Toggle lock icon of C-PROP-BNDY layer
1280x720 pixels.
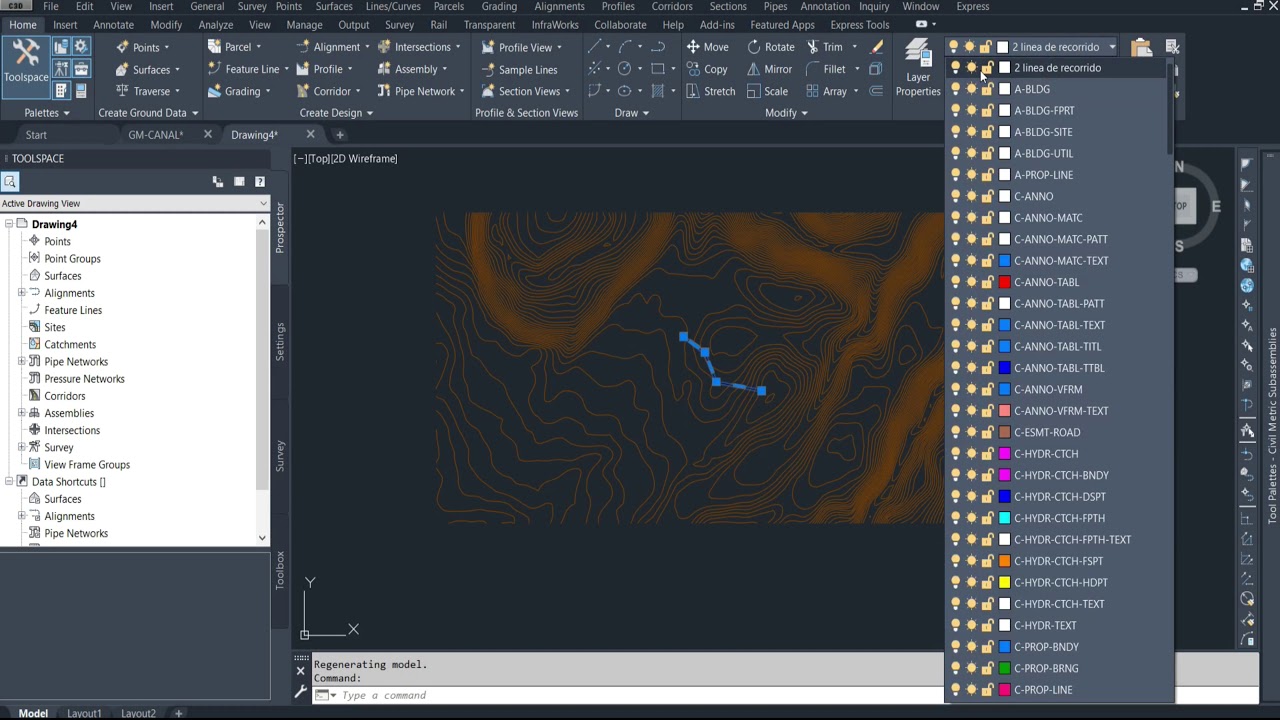click(x=987, y=647)
